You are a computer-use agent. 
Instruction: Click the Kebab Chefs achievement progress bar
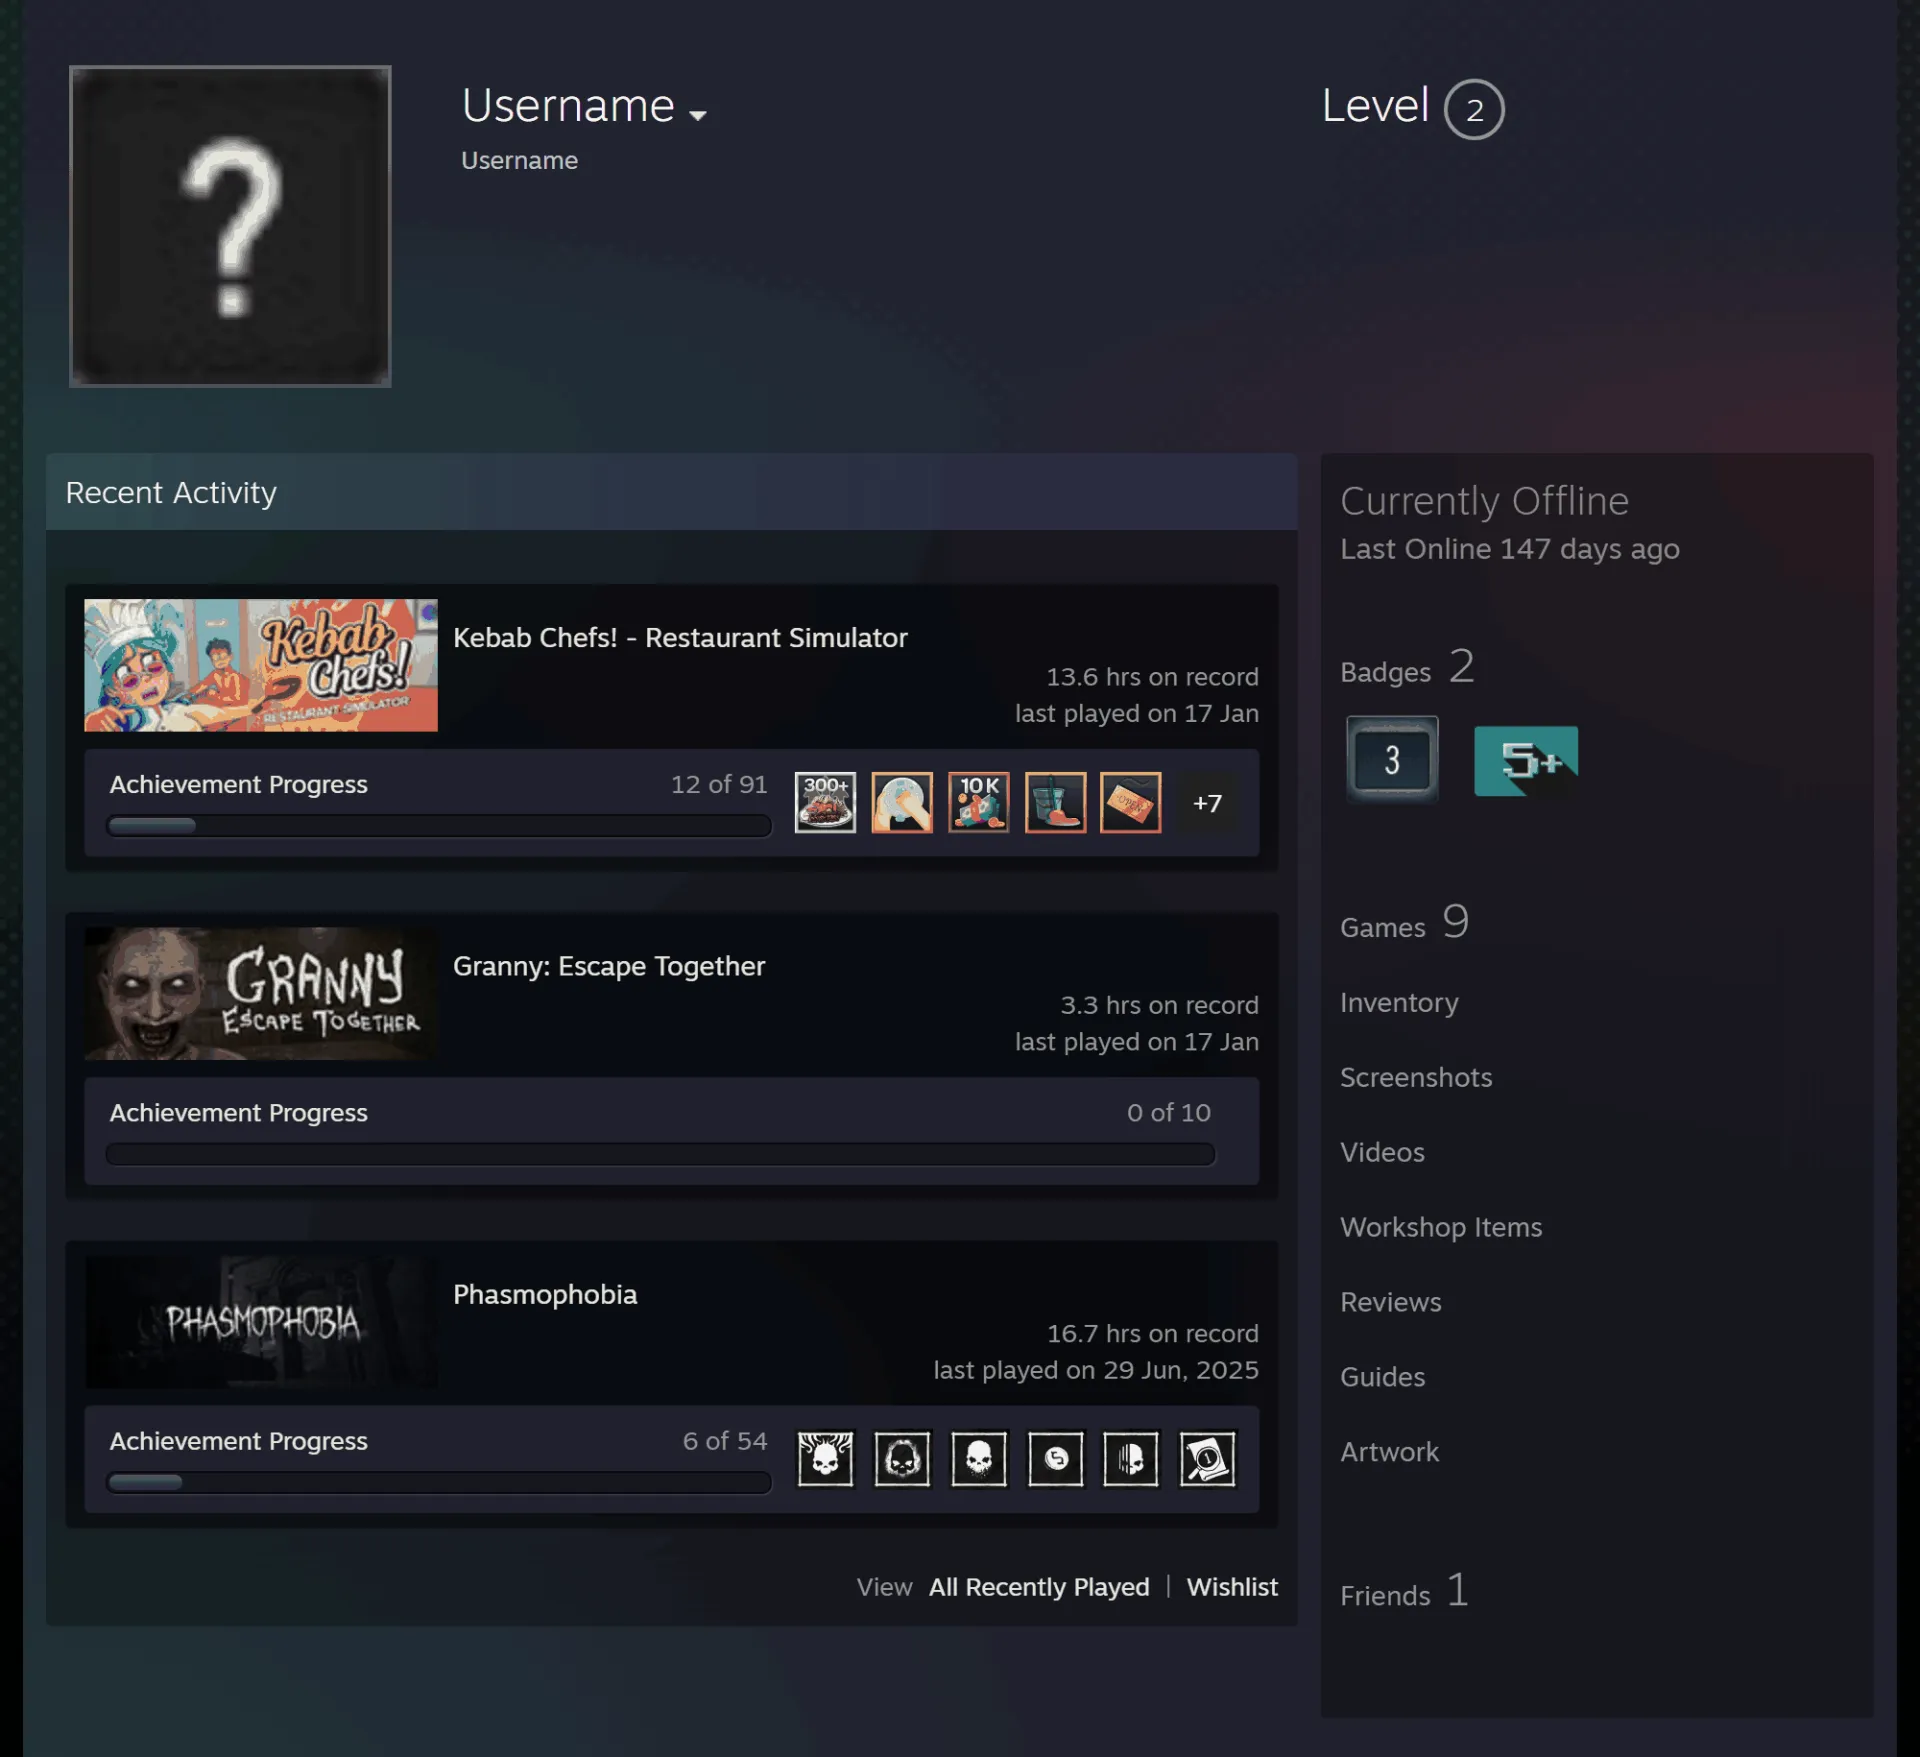439,826
